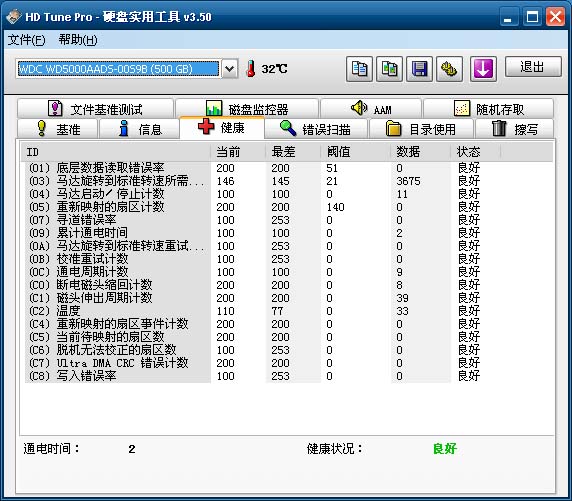Minimize the HD Tune Pro window
The width and height of the screenshot is (572, 501).
pyautogui.click(x=508, y=17)
